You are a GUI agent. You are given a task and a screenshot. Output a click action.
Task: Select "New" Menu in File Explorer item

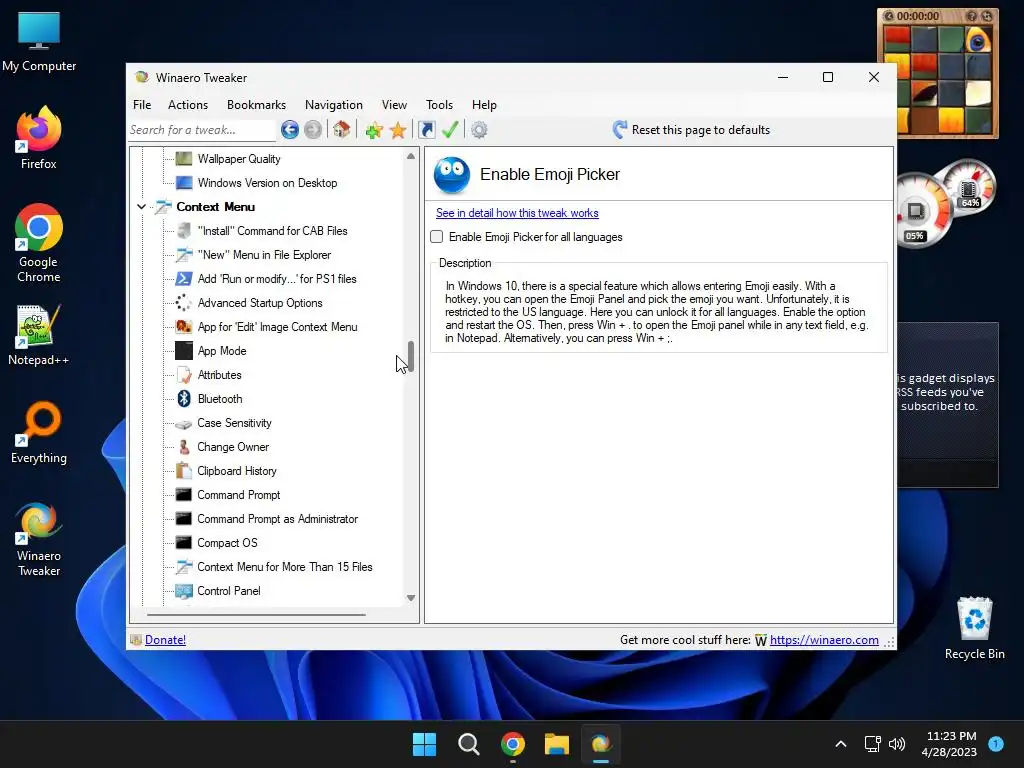[264, 255]
